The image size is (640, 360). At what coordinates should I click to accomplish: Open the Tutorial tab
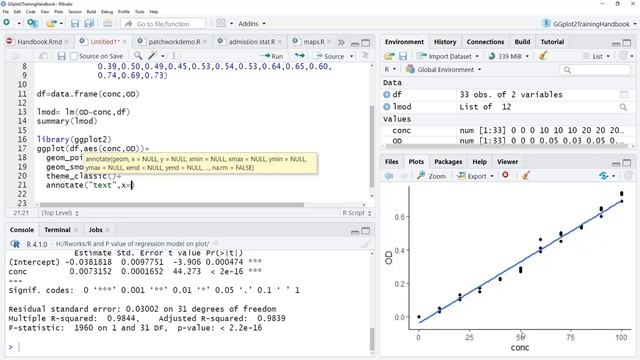click(552, 42)
